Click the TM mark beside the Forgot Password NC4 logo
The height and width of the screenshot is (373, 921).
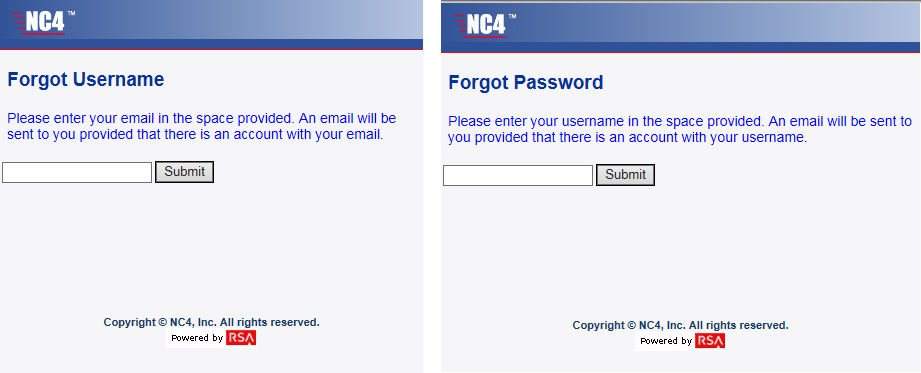click(x=512, y=17)
